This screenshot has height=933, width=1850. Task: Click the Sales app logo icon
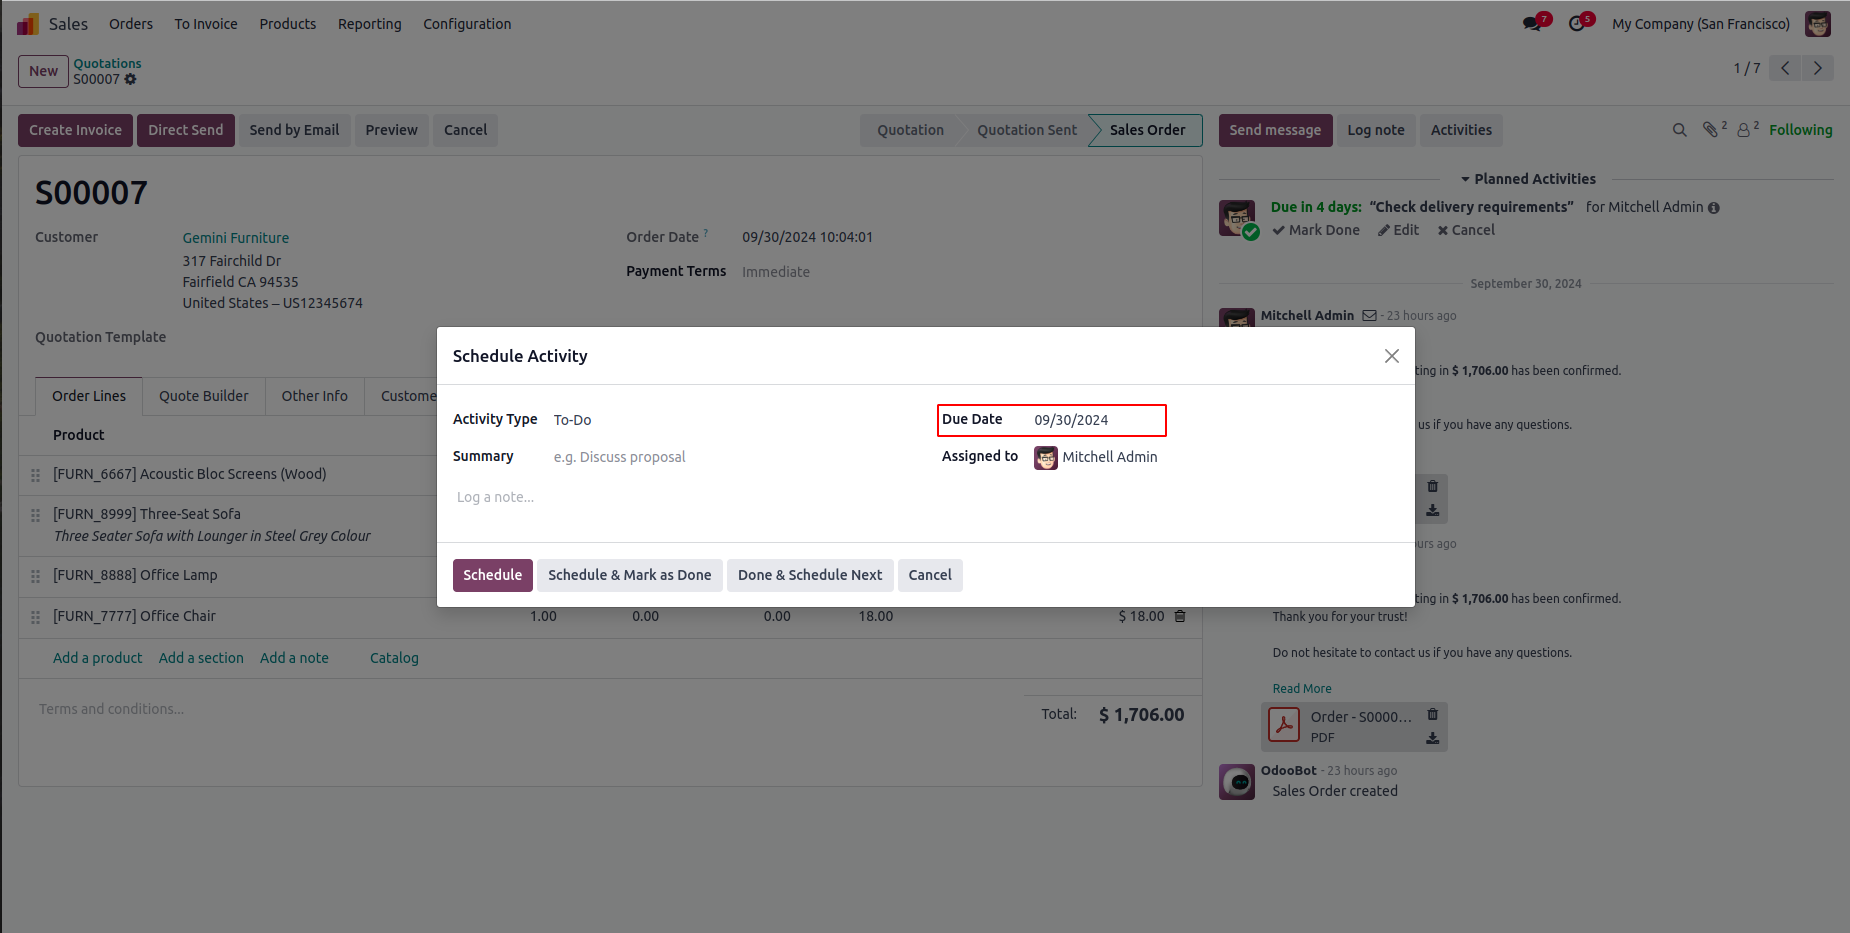coord(28,24)
